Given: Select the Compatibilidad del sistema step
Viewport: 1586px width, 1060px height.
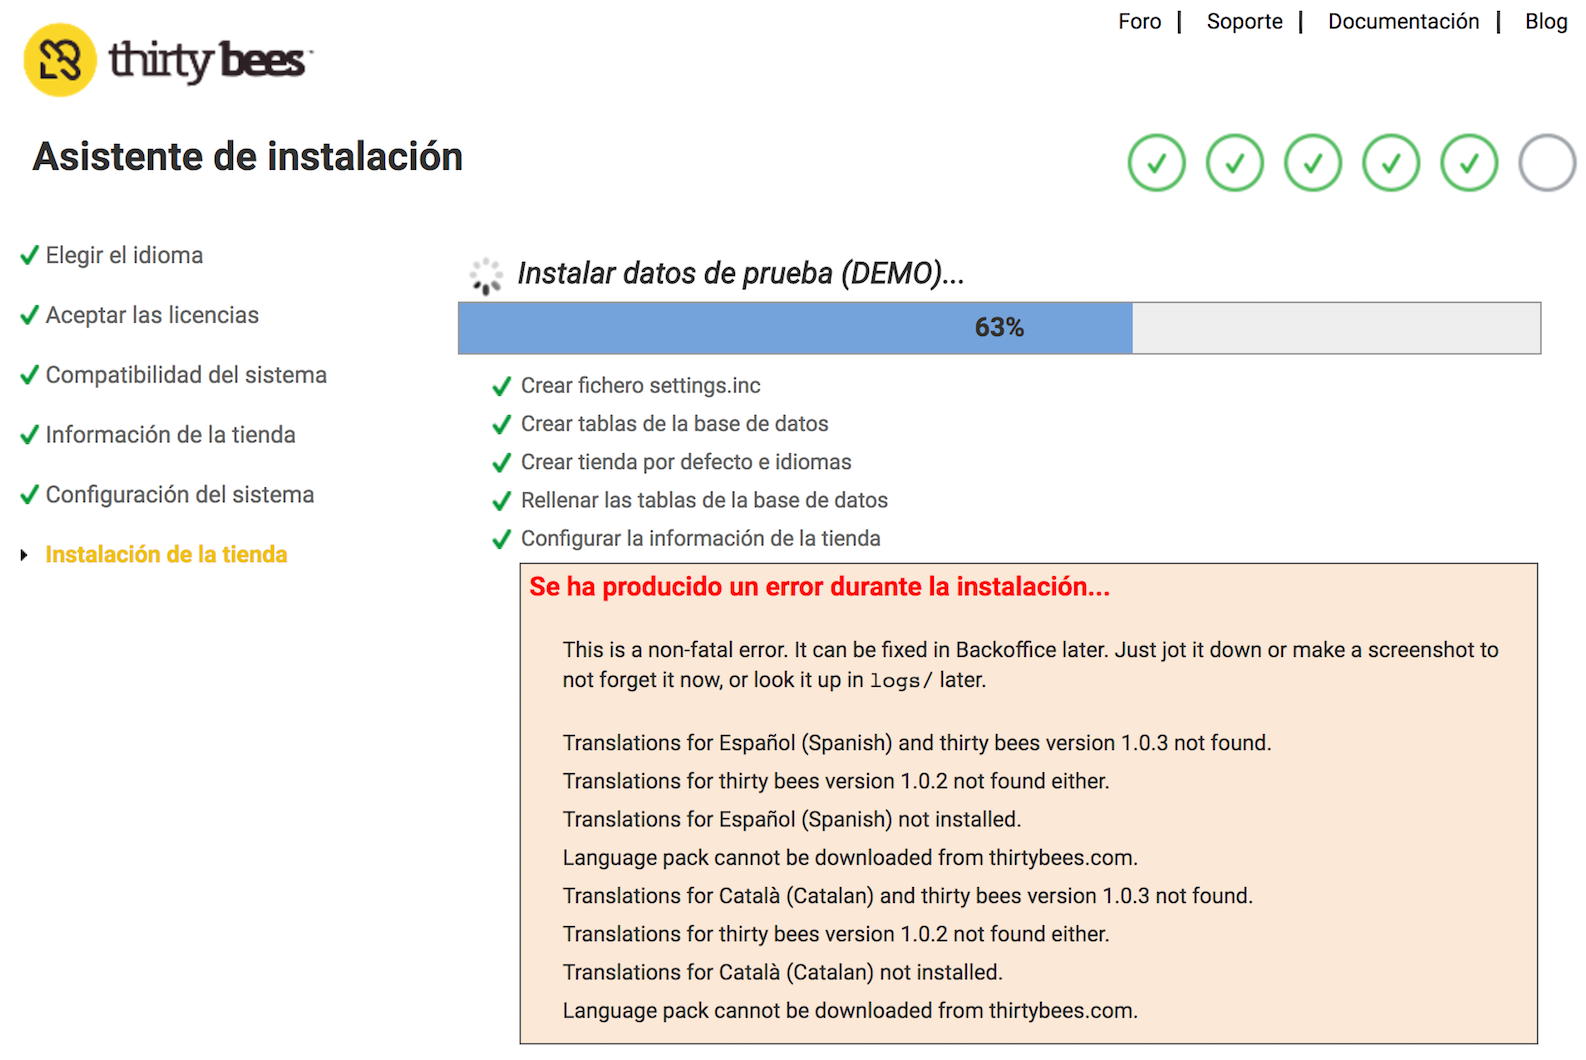Looking at the screenshot, I should [x=186, y=375].
